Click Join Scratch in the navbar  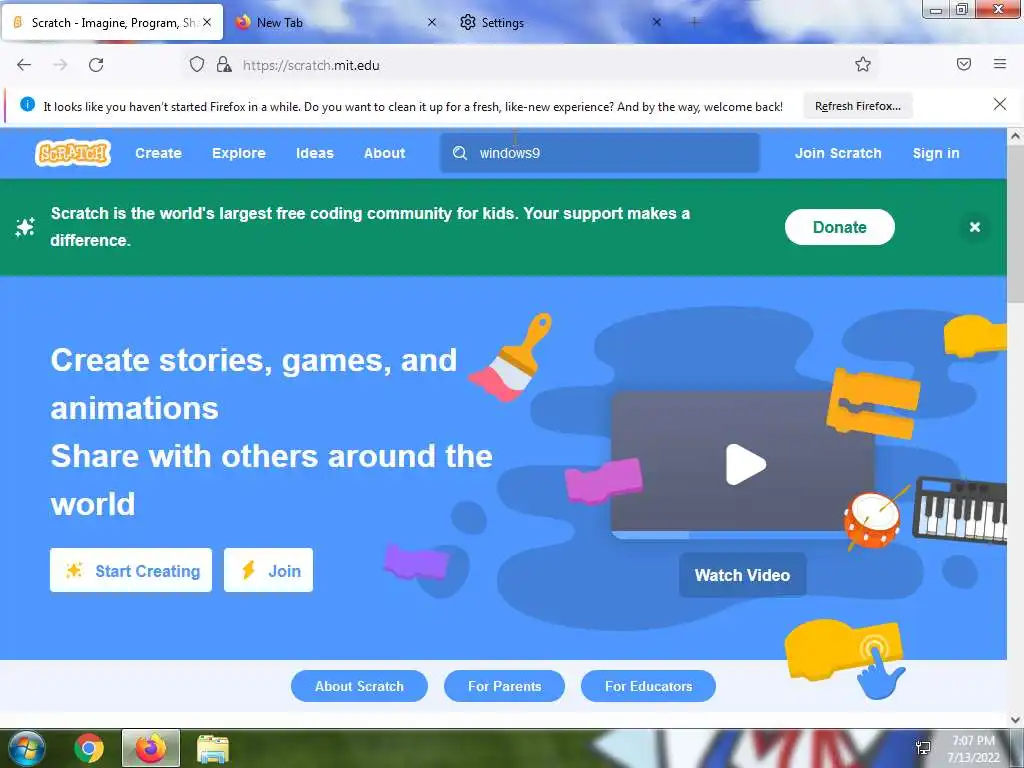(x=838, y=153)
